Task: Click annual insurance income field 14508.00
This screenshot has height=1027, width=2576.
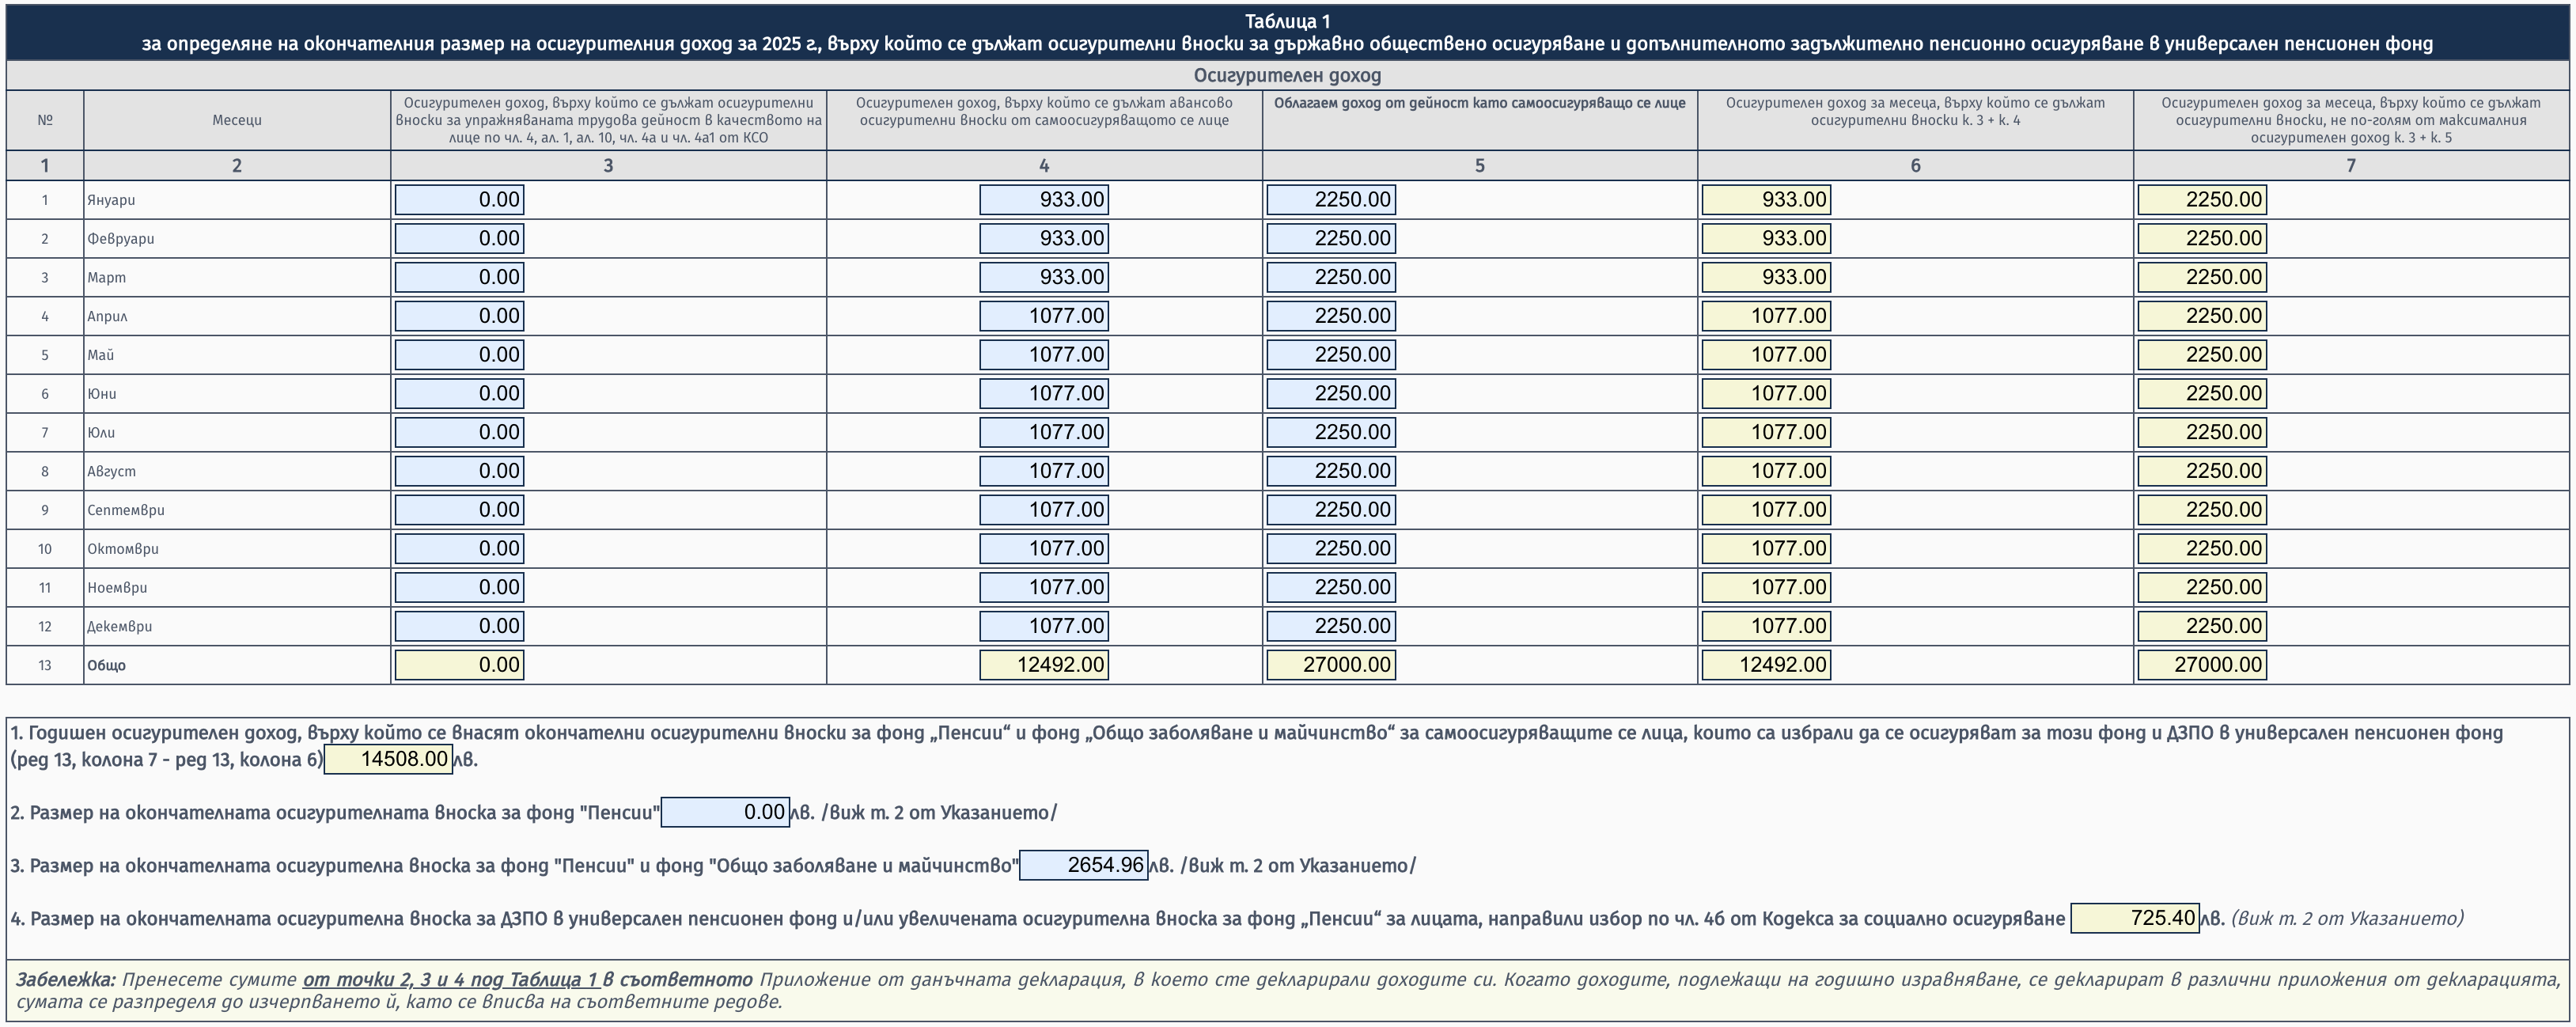Action: (388, 759)
